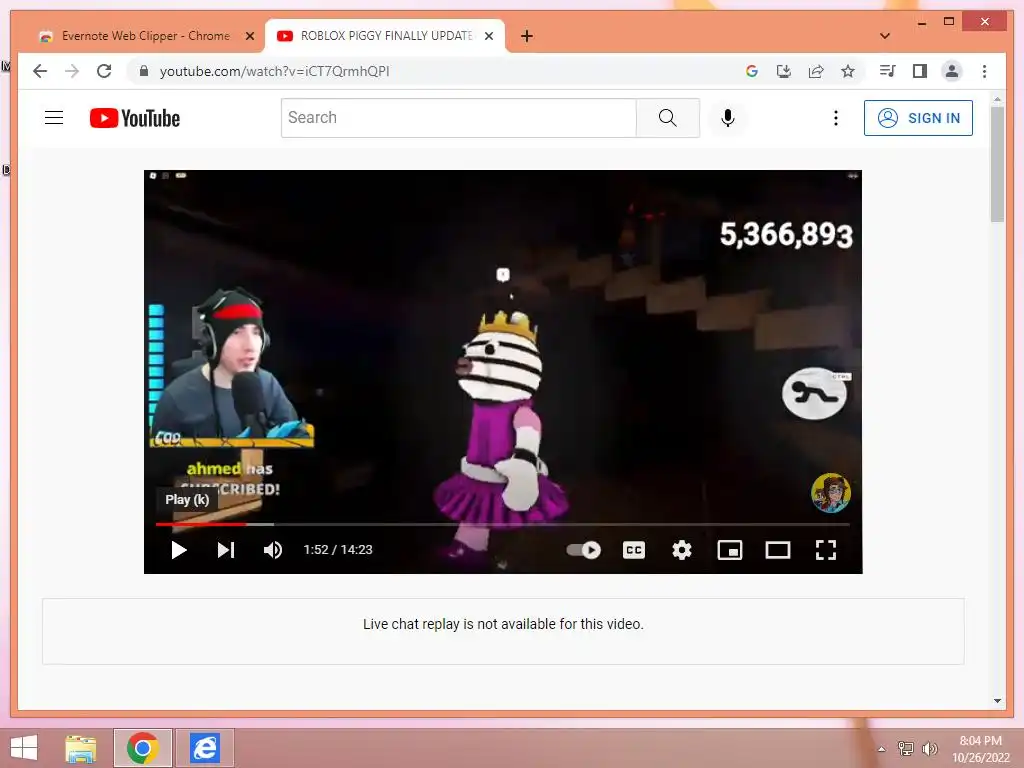Click "Live chat replay is not available" text
1024x768 pixels.
click(x=503, y=624)
